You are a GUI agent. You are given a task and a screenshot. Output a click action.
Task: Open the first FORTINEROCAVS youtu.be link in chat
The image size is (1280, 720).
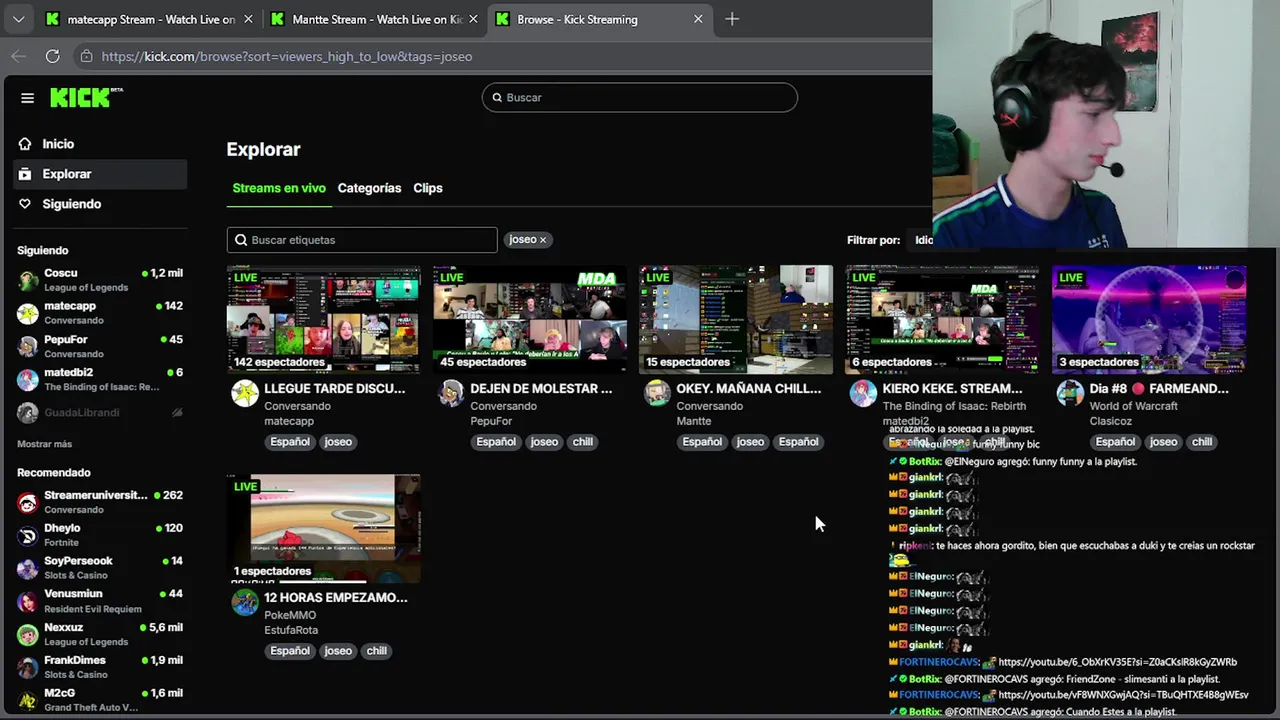coord(1117,662)
